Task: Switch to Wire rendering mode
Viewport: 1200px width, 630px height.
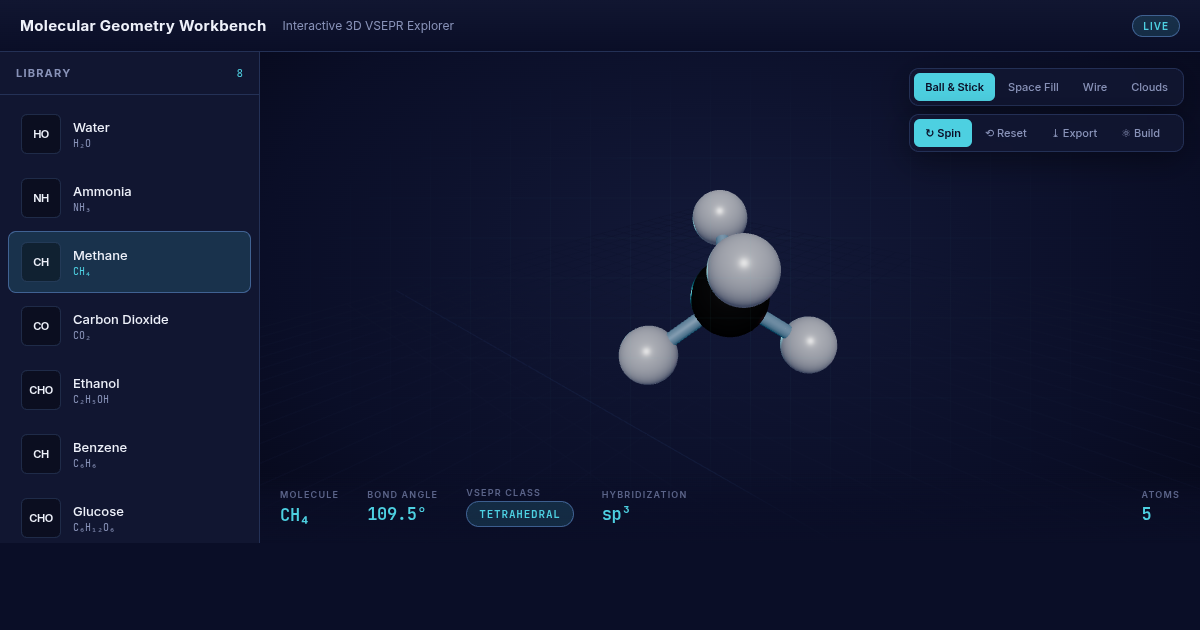Action: [1095, 87]
